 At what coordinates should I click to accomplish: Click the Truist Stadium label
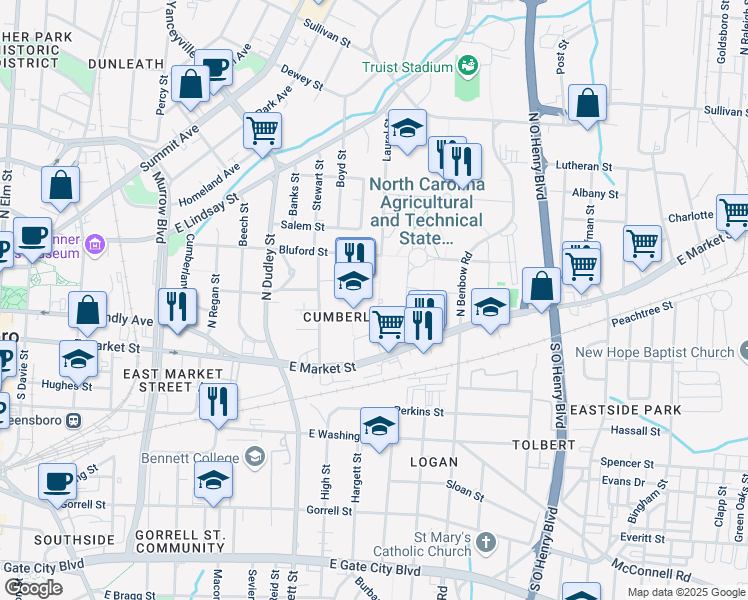click(x=407, y=67)
